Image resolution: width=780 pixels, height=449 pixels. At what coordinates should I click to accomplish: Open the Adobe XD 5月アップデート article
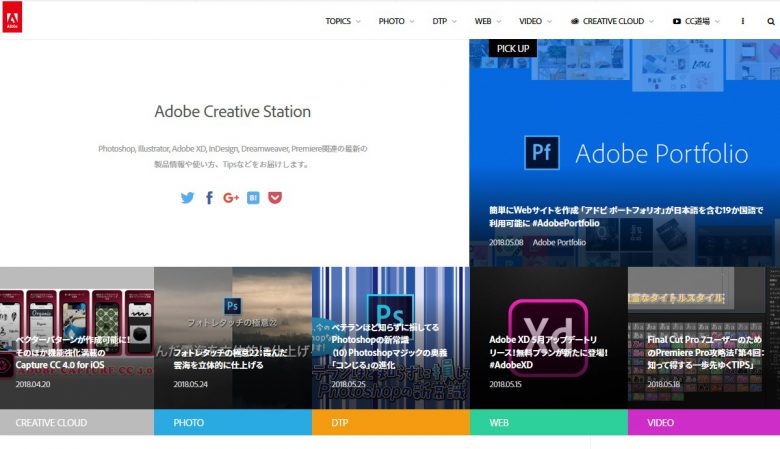[x=548, y=352]
